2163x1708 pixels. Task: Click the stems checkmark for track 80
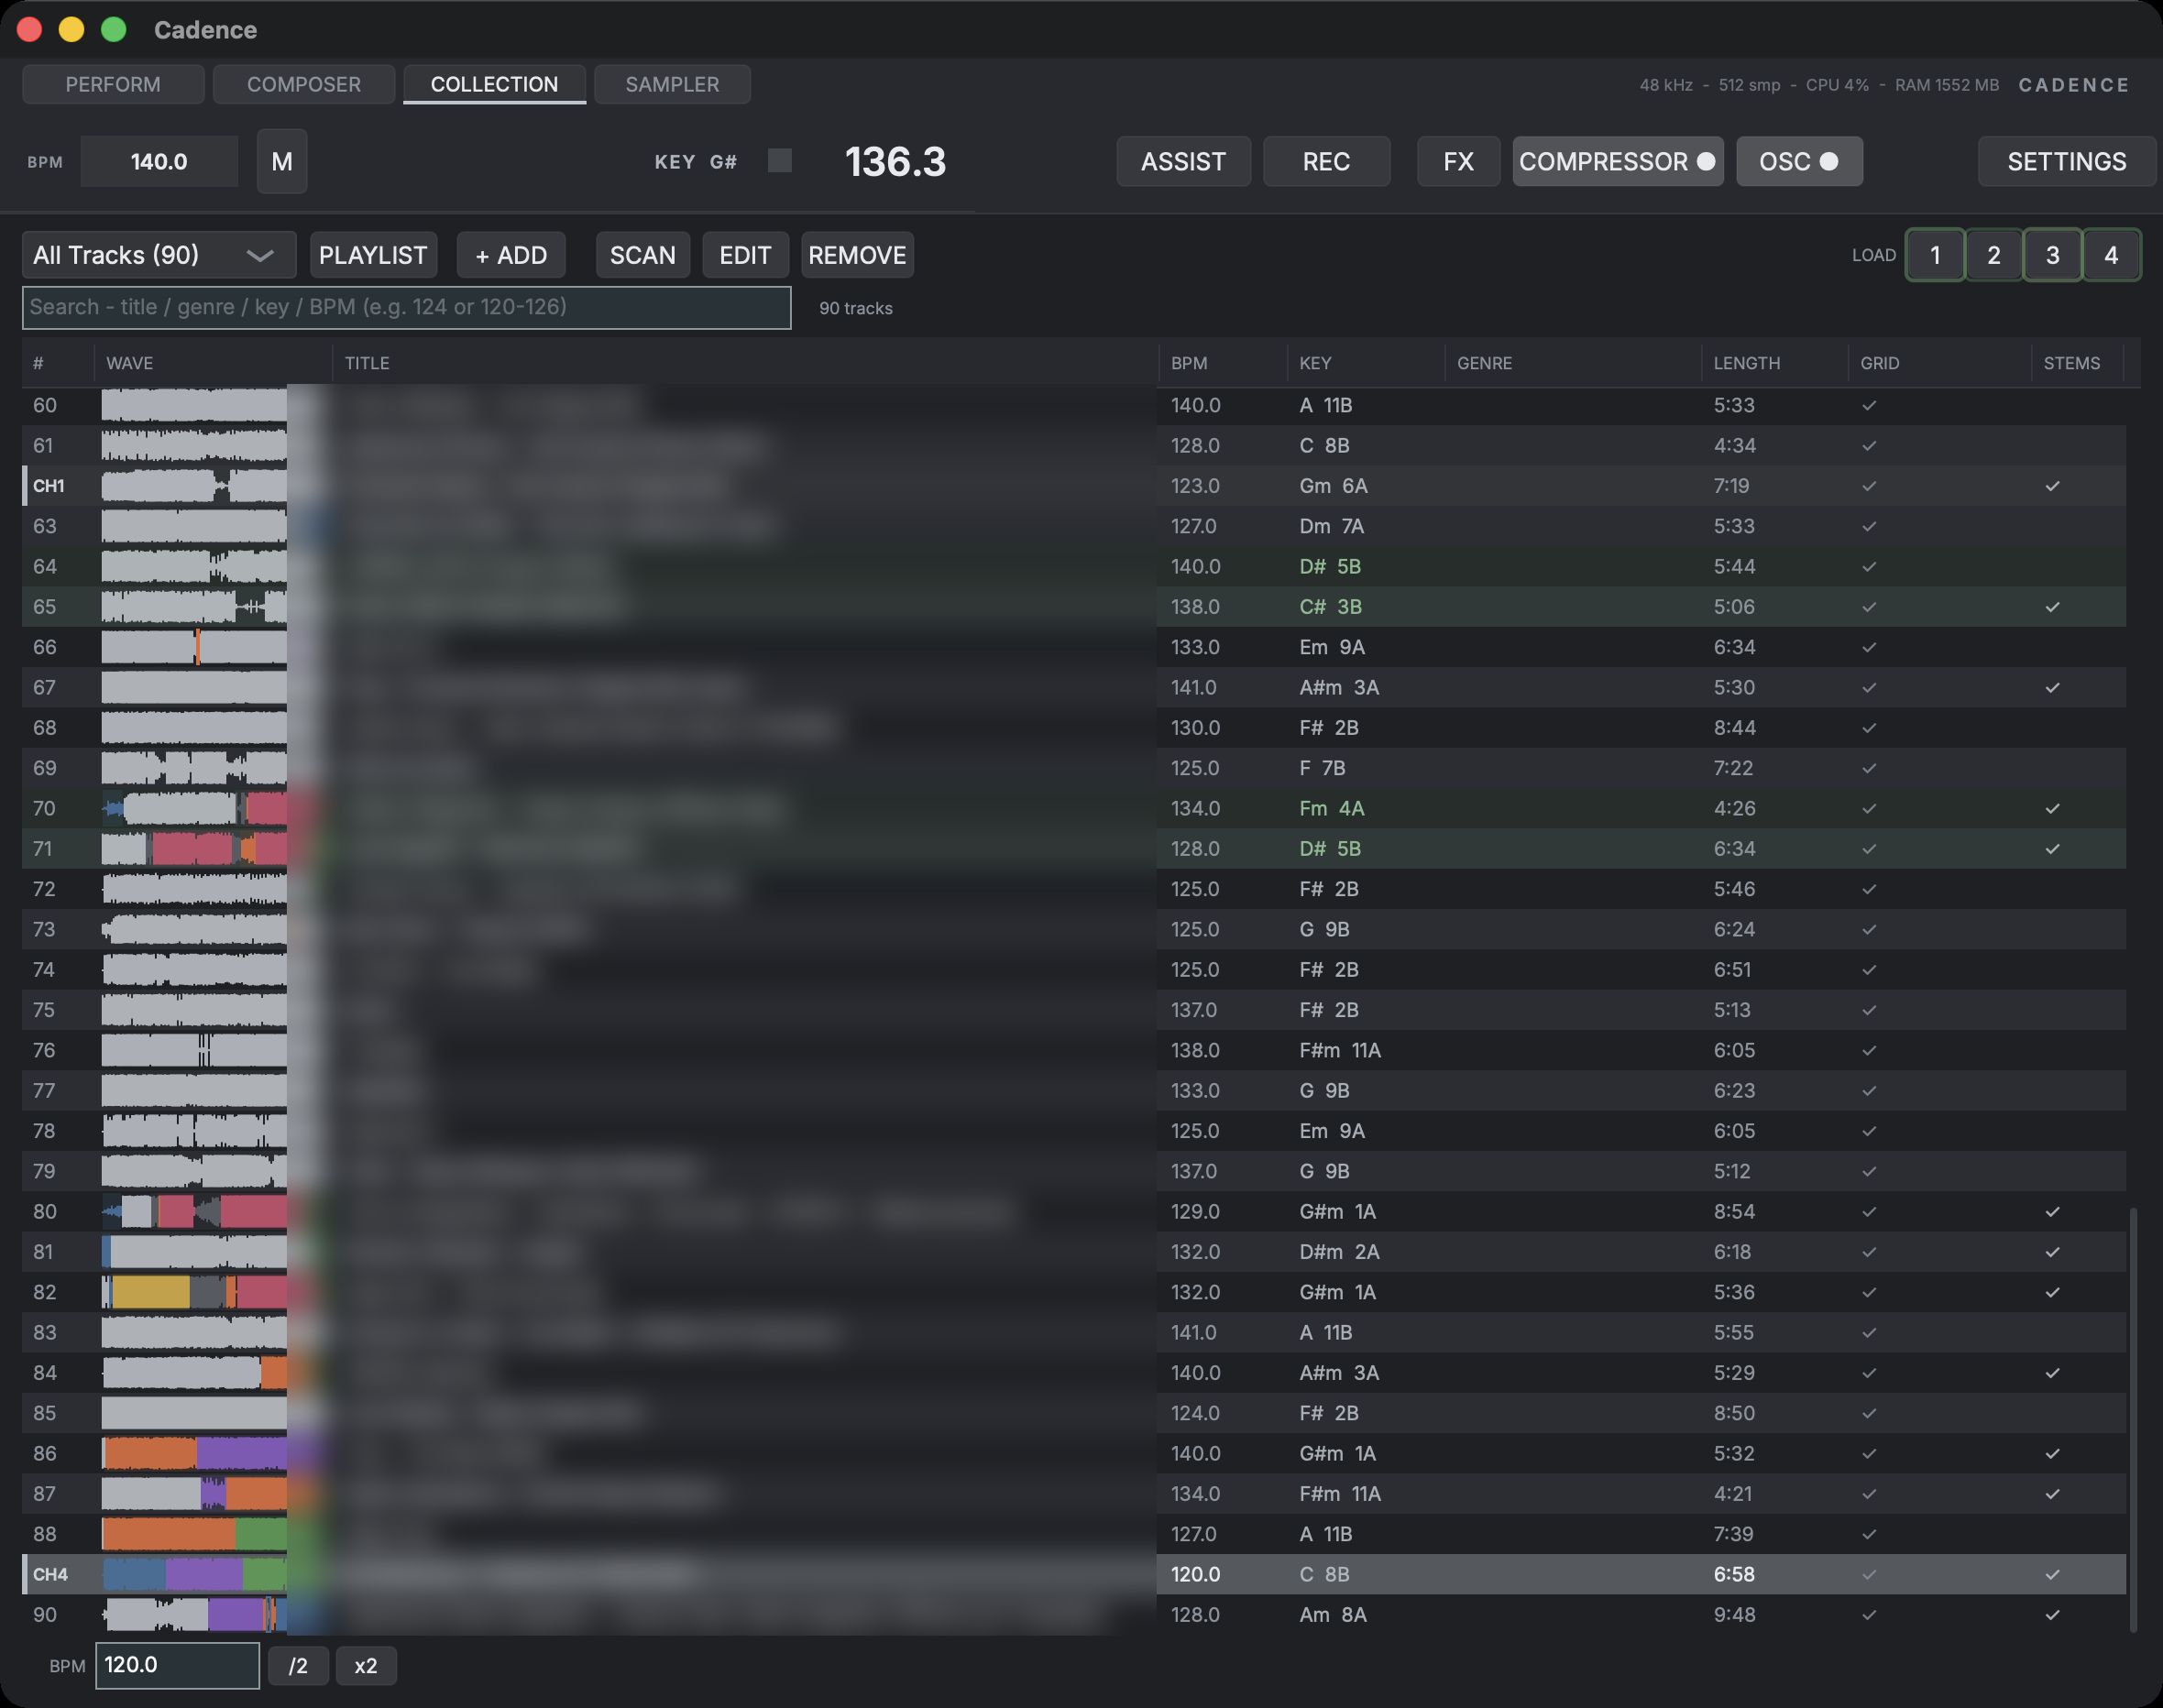pos(2052,1211)
